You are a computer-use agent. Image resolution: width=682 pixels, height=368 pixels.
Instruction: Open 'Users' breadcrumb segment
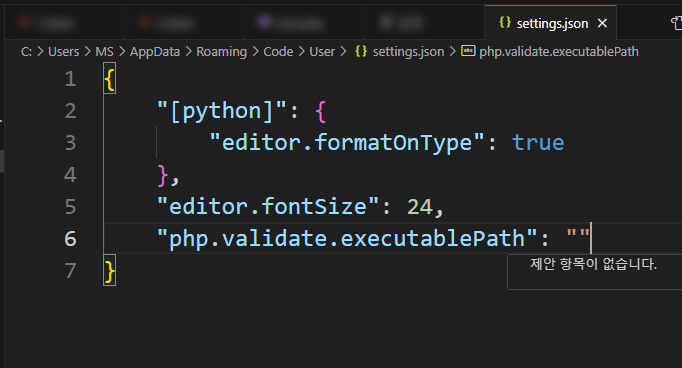coord(64,52)
